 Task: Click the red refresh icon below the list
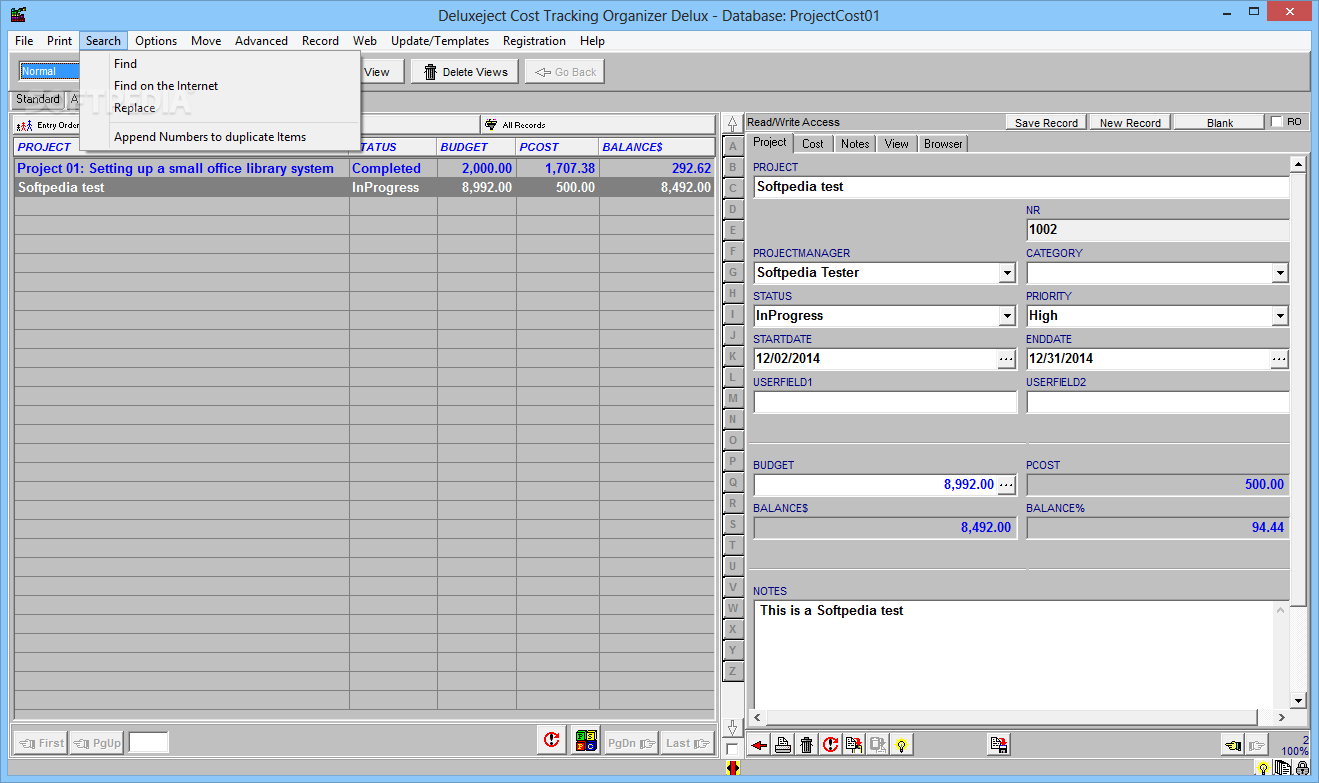click(551, 741)
